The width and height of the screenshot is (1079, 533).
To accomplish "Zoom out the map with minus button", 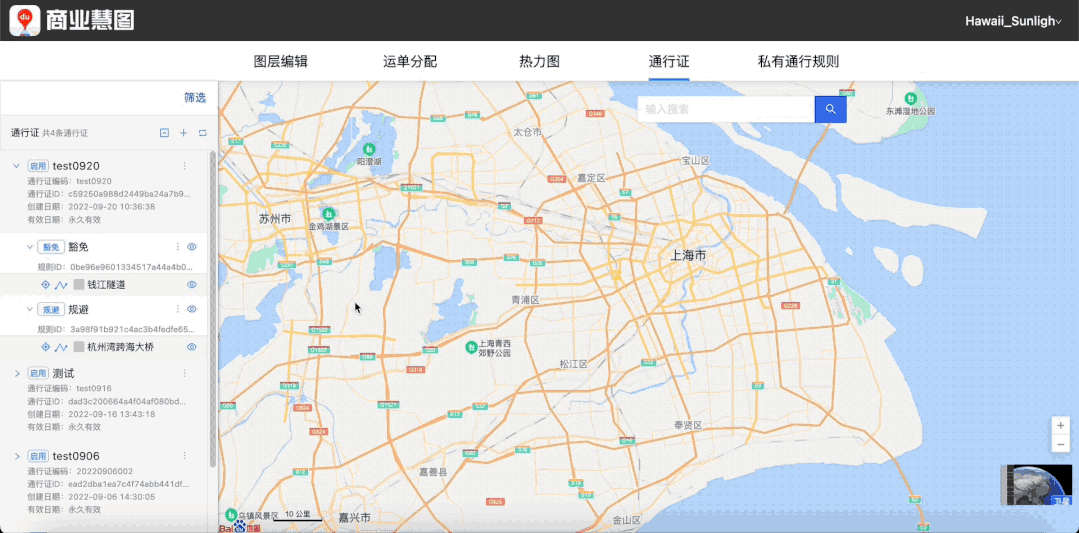I will click(1060, 443).
